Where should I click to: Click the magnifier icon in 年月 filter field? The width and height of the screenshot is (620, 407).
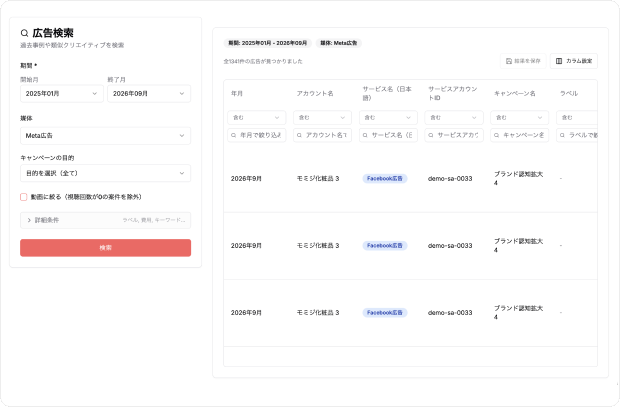pos(234,135)
